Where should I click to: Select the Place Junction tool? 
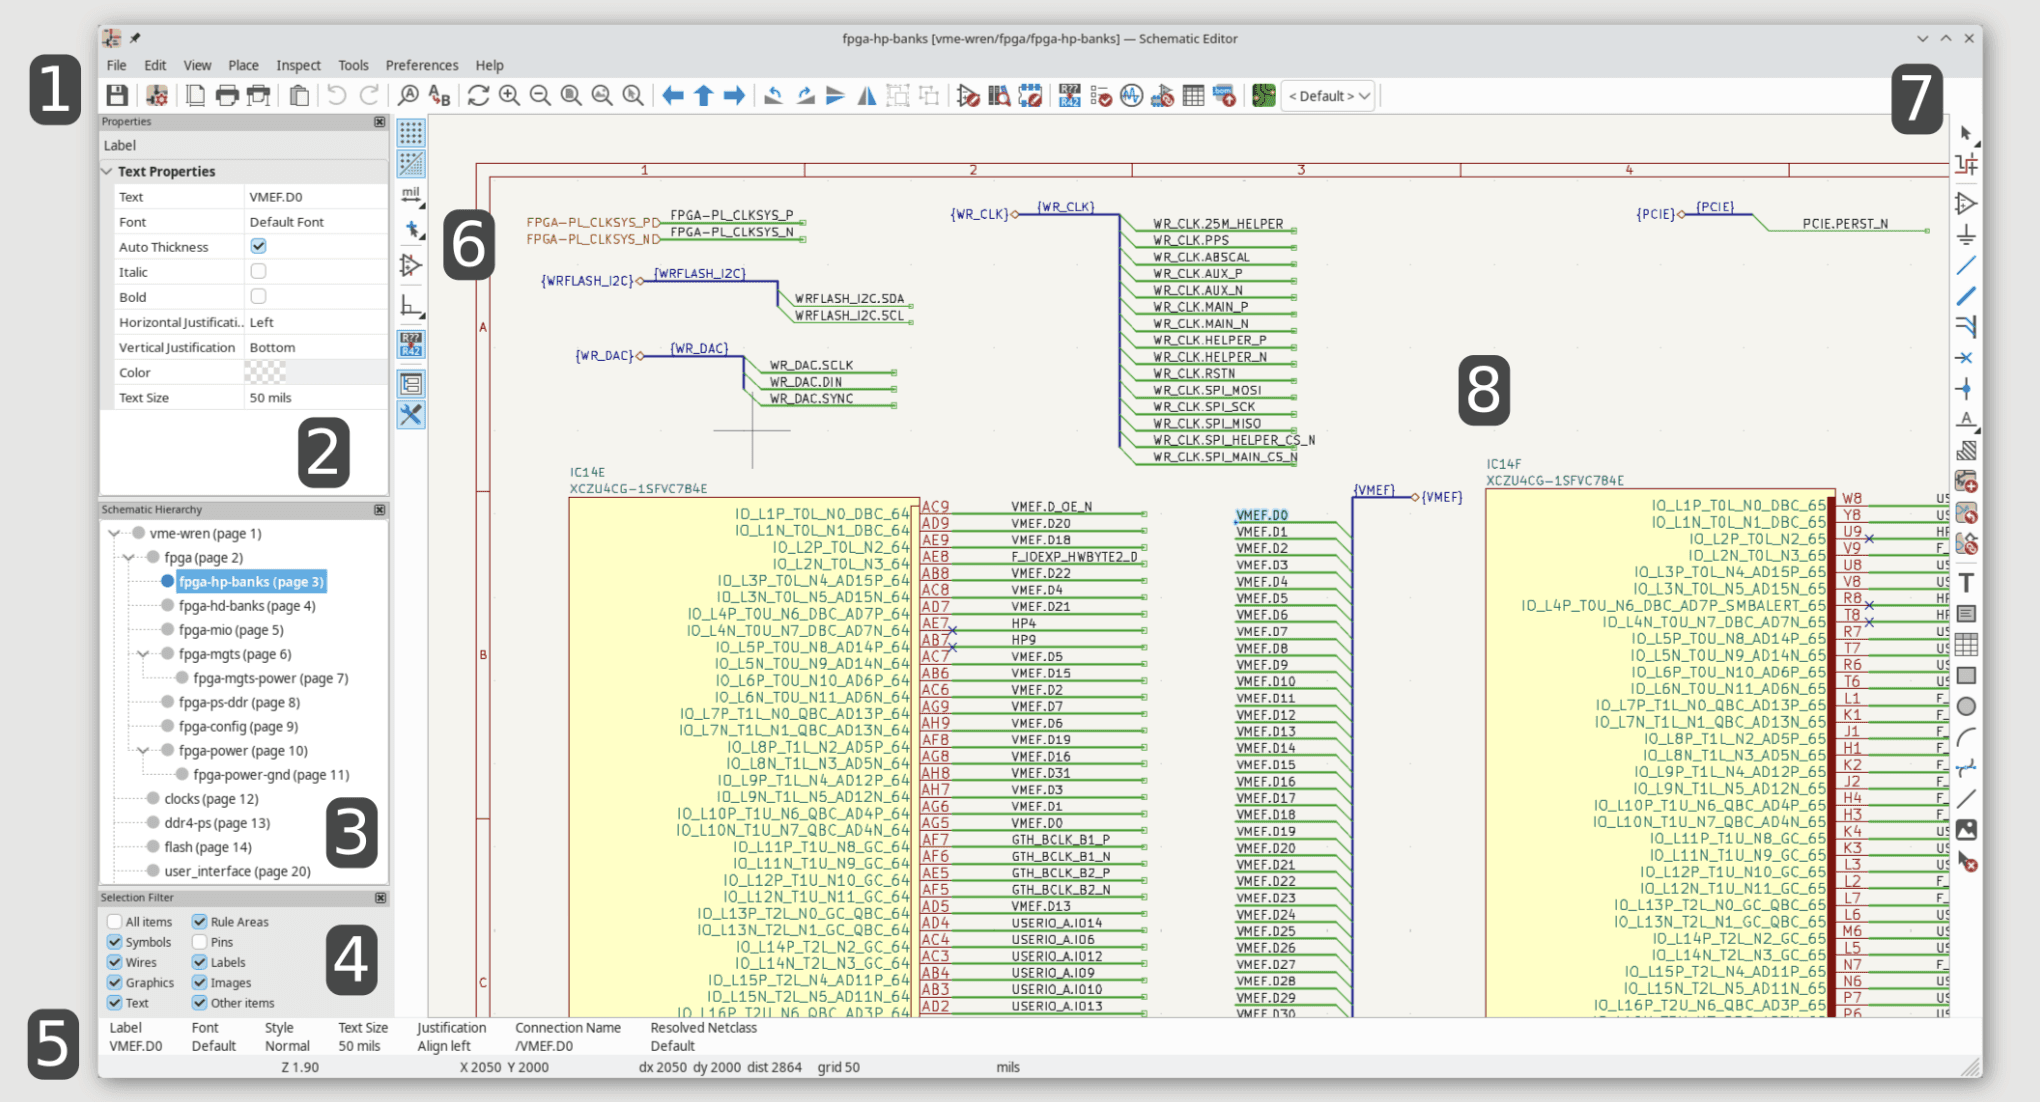(1966, 389)
